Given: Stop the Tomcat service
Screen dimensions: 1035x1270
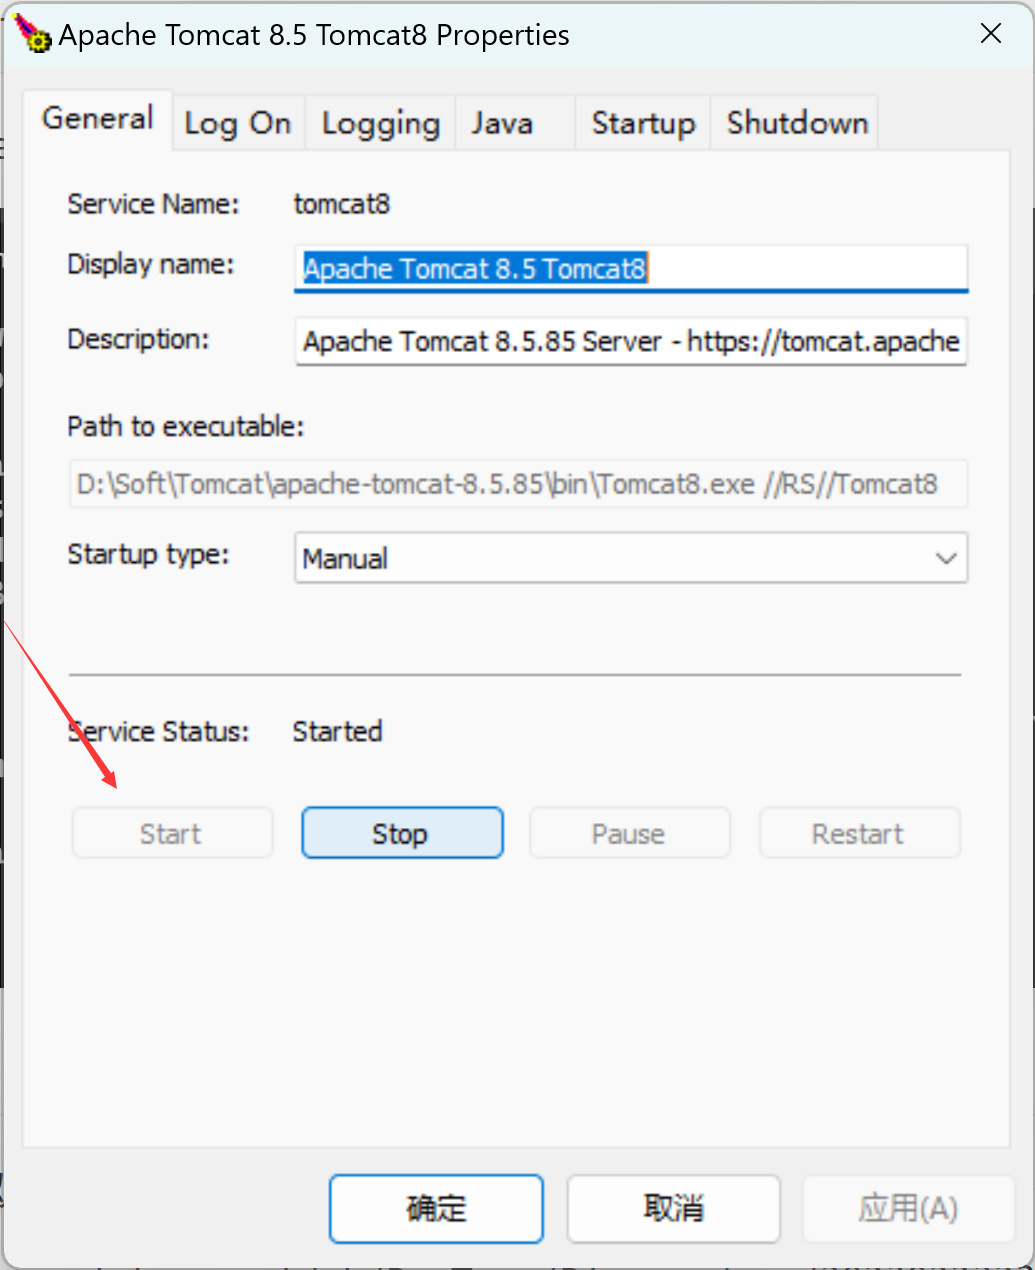Looking at the screenshot, I should [402, 833].
